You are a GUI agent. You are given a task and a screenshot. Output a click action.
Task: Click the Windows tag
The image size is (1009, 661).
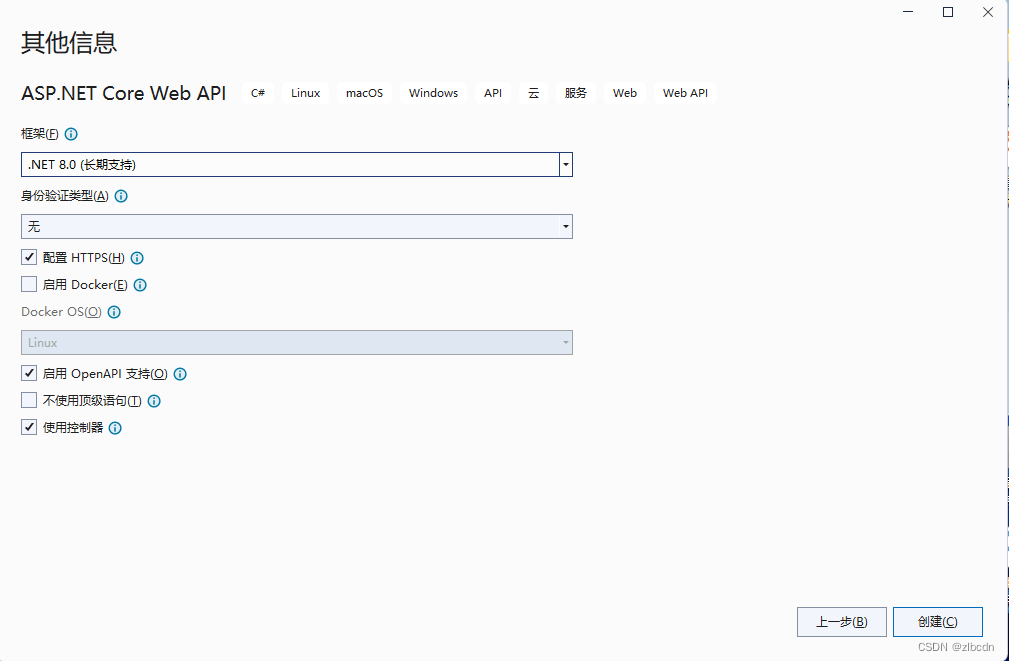[433, 93]
